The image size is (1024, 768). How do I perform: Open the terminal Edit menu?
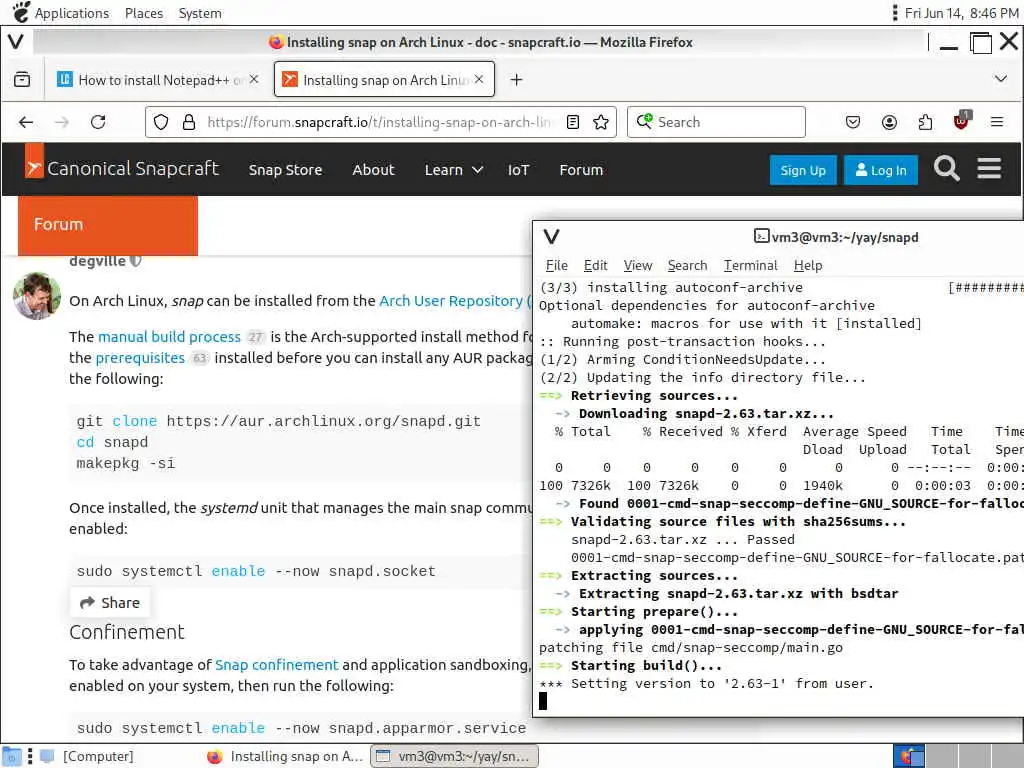596,265
